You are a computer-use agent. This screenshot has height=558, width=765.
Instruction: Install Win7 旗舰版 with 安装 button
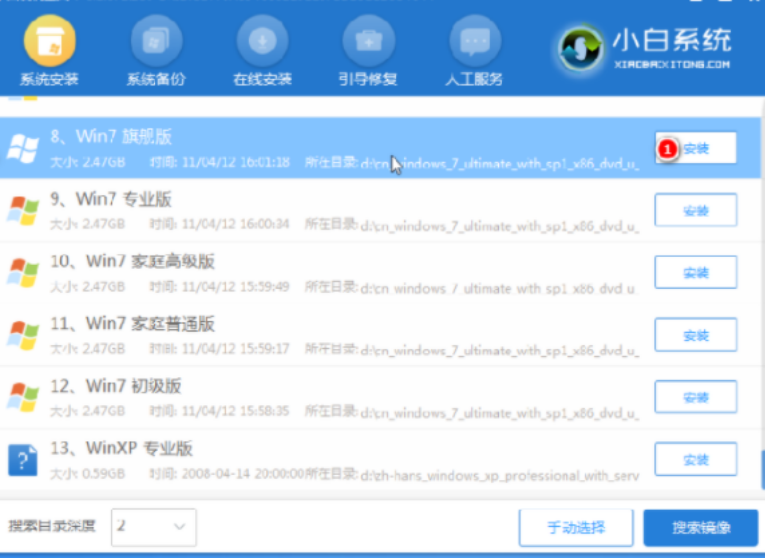coord(696,148)
